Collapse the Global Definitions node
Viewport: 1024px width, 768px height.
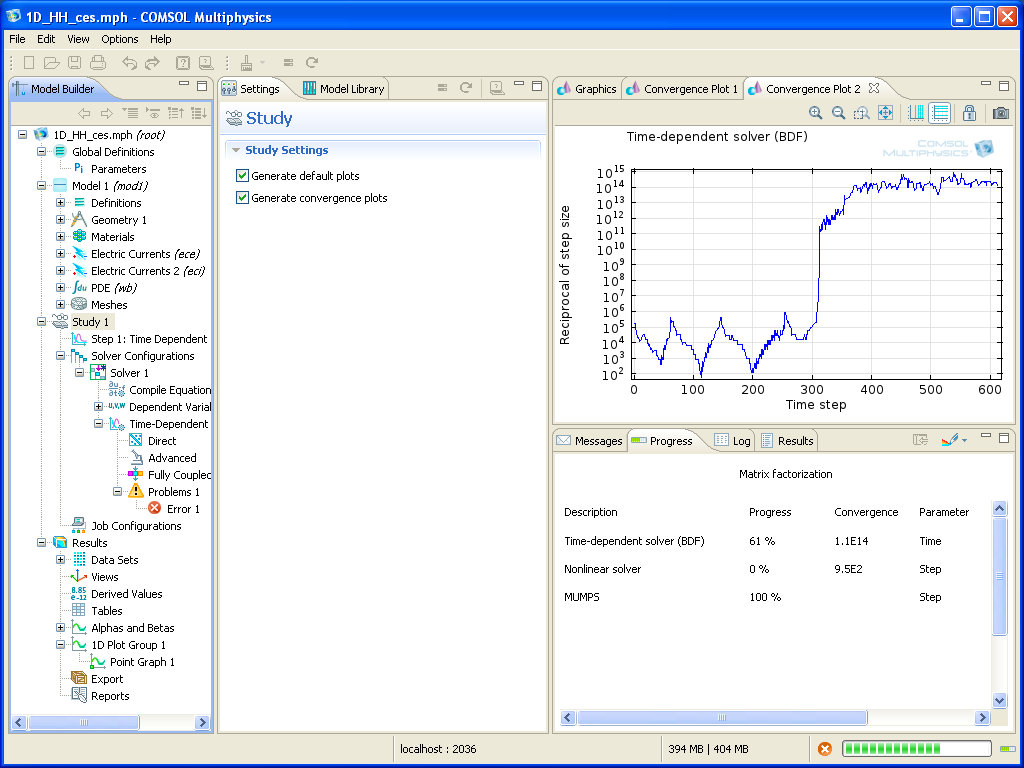pyautogui.click(x=41, y=152)
